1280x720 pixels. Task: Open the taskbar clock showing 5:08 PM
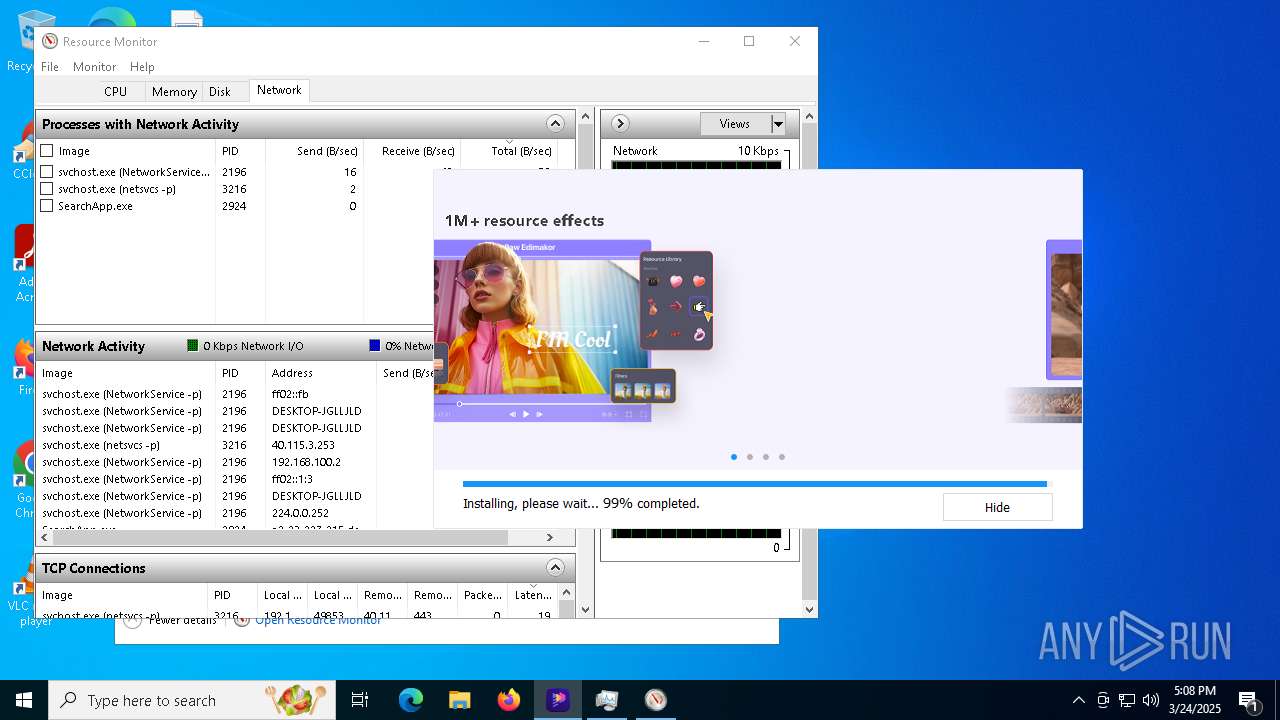(1196, 700)
